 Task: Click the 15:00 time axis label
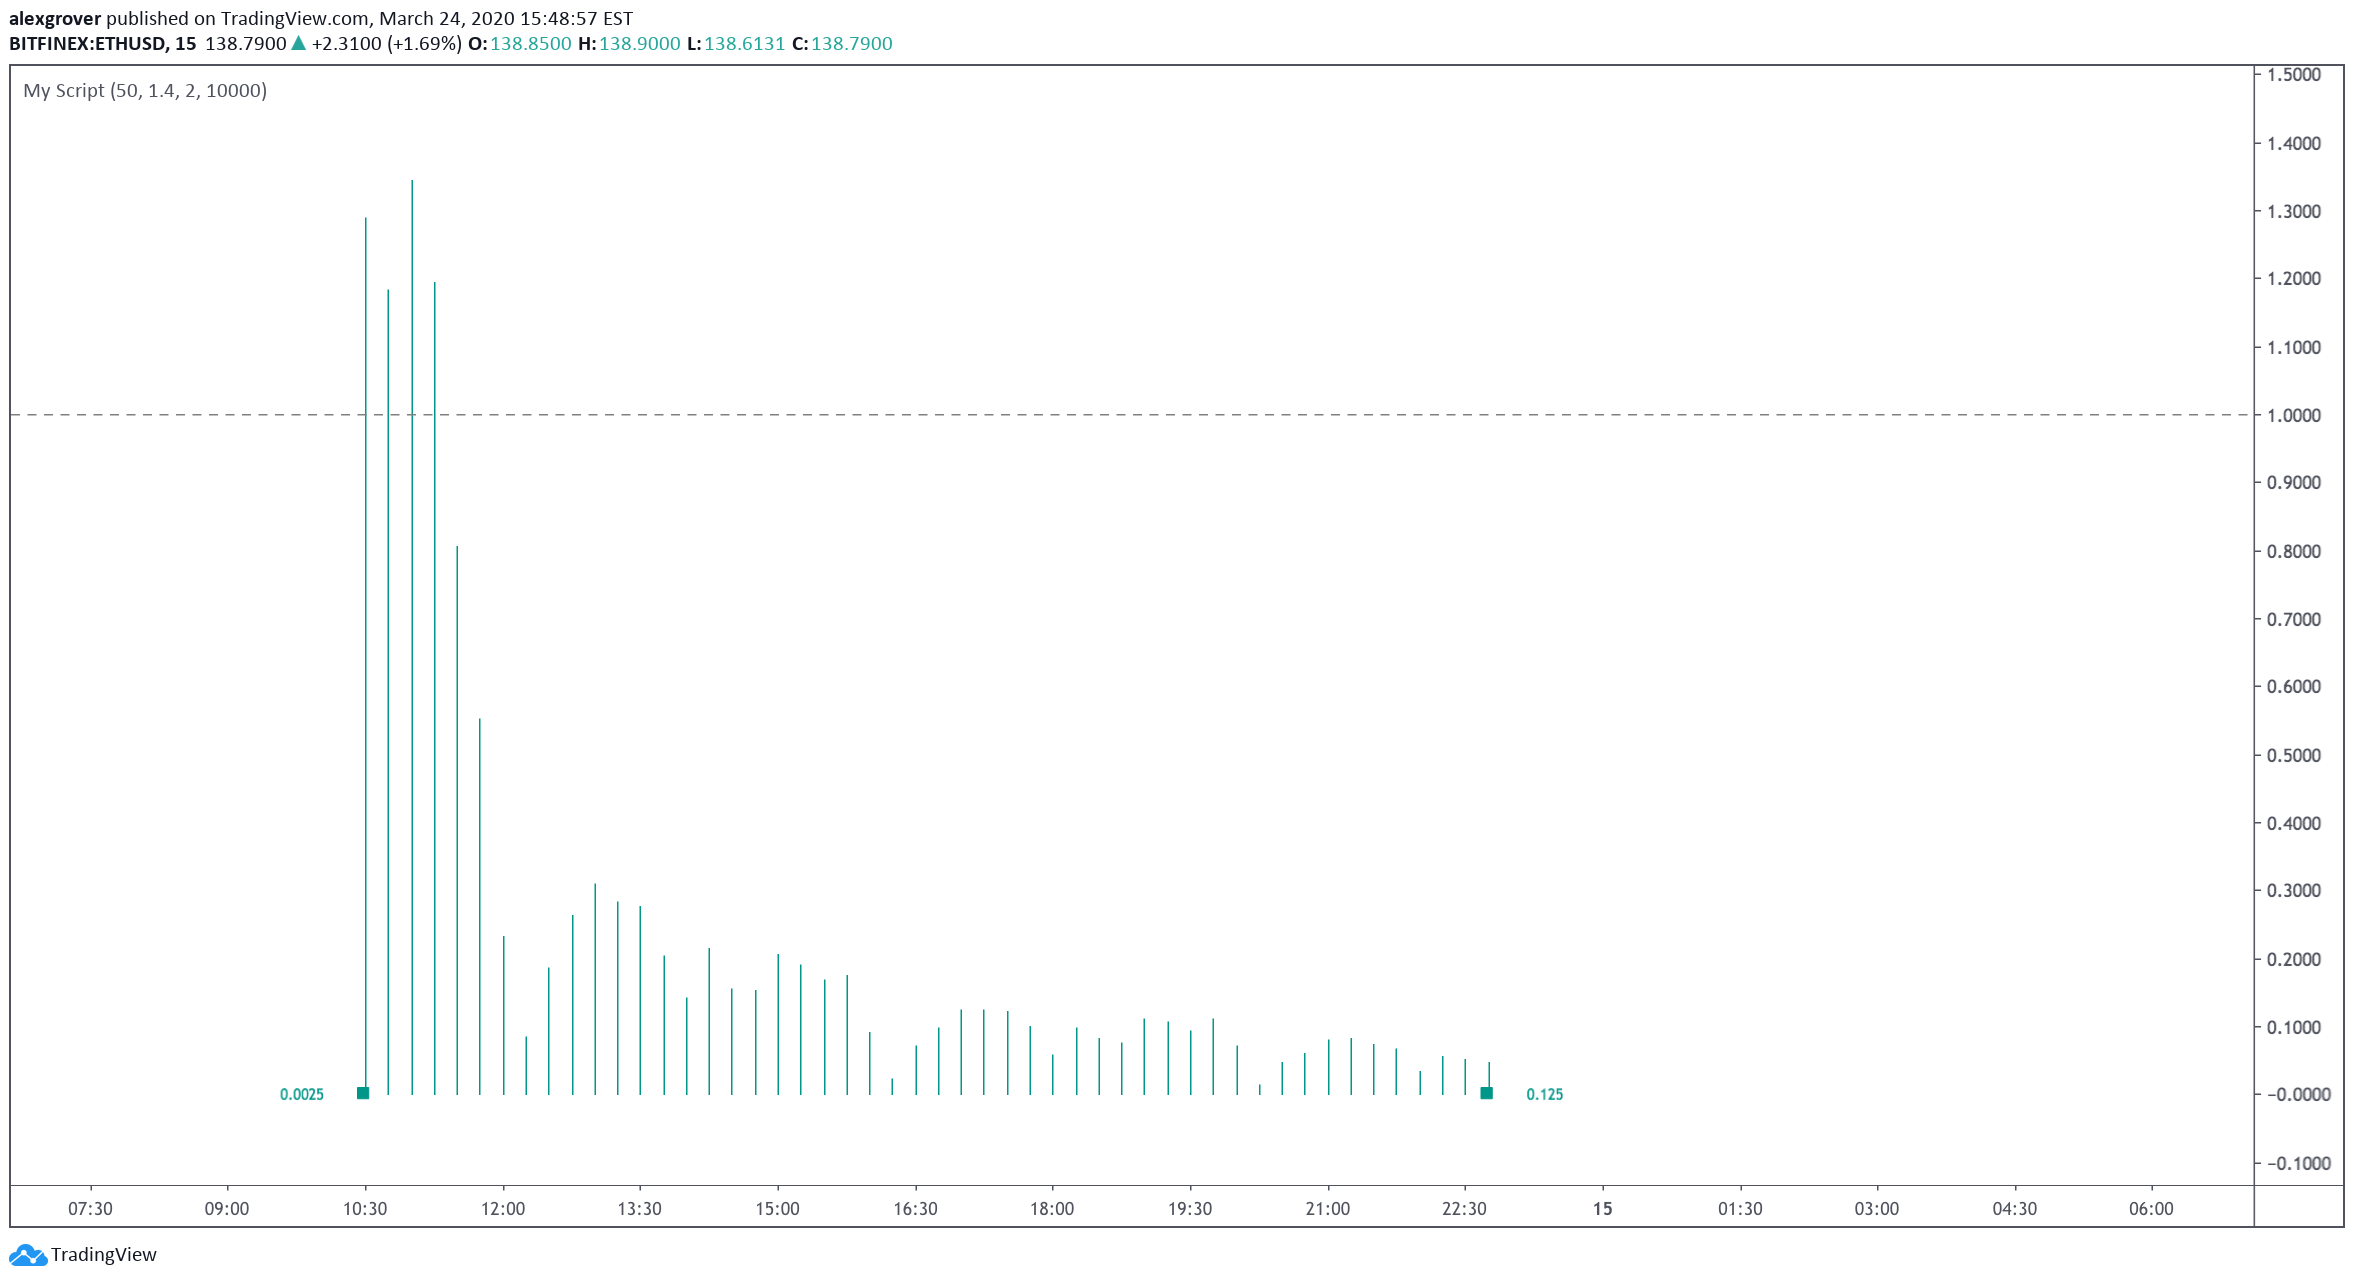coord(778,1209)
